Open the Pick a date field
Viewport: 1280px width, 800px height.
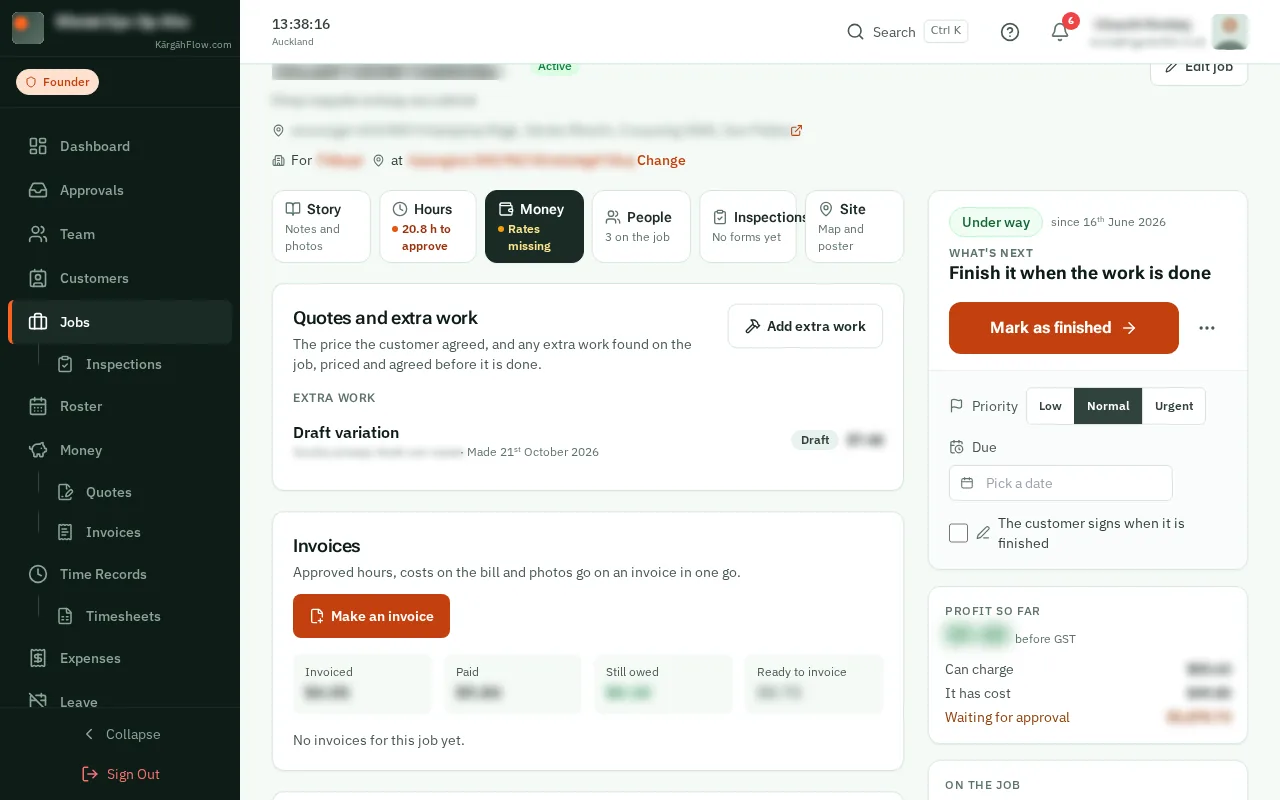pyautogui.click(x=1060, y=483)
